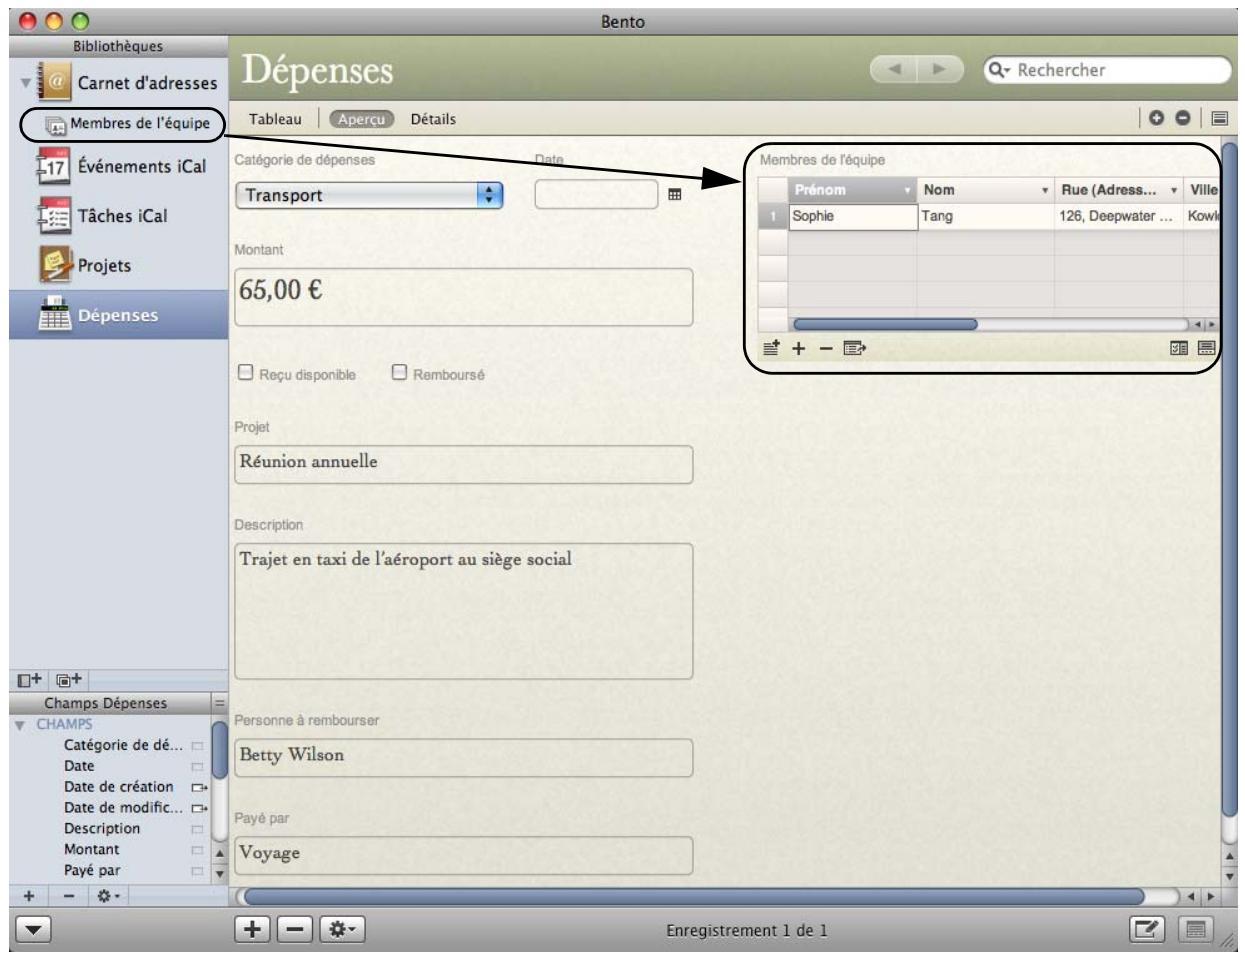
Task: Open the Rue (Adress...) column dropdown arrow
Action: [x=1174, y=190]
